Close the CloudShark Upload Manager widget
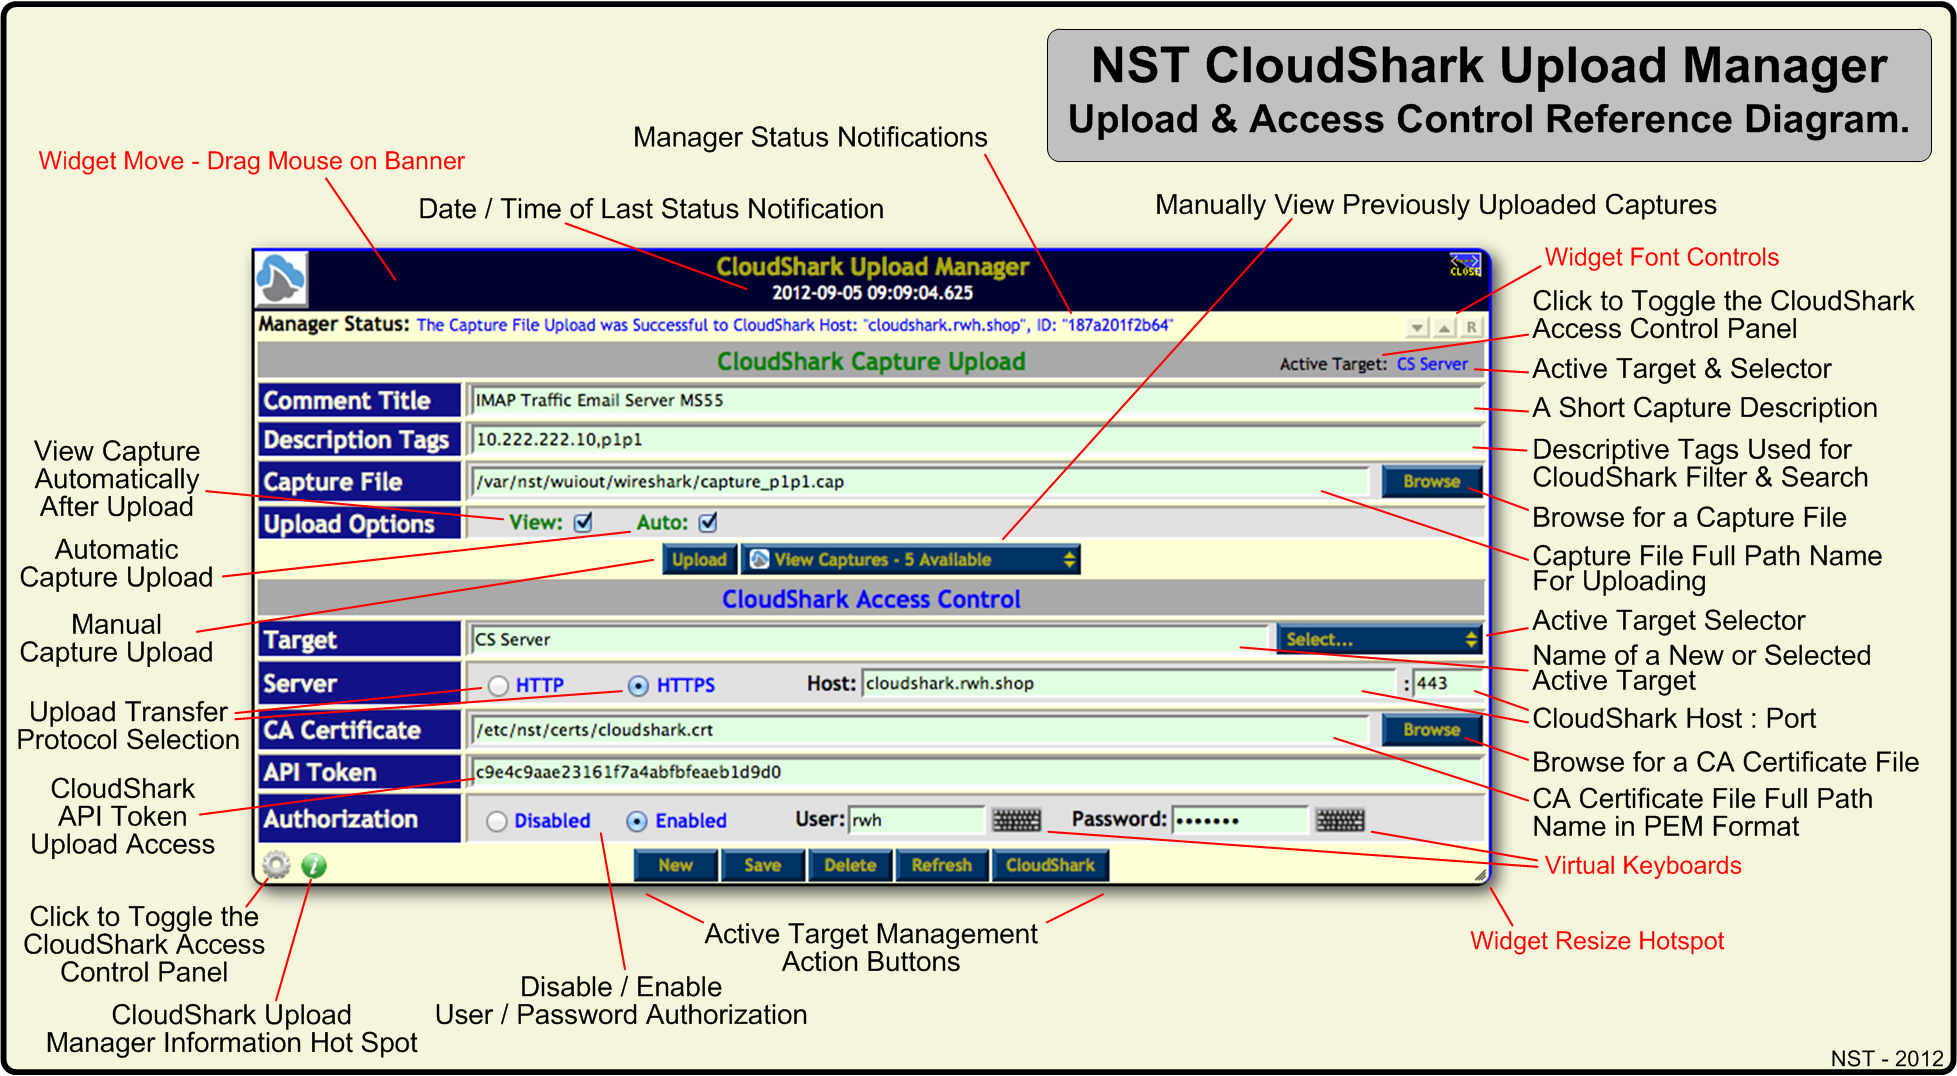 (x=1465, y=266)
